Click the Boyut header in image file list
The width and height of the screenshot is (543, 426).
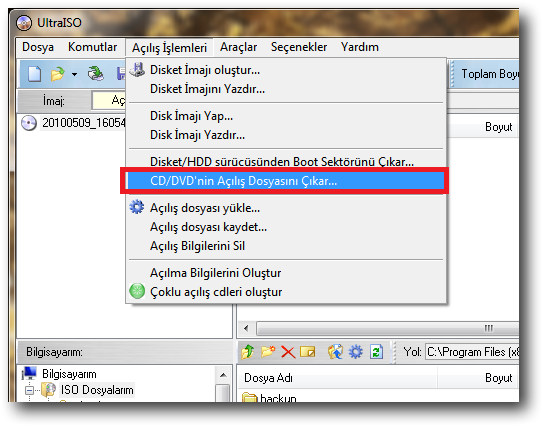[x=483, y=127]
